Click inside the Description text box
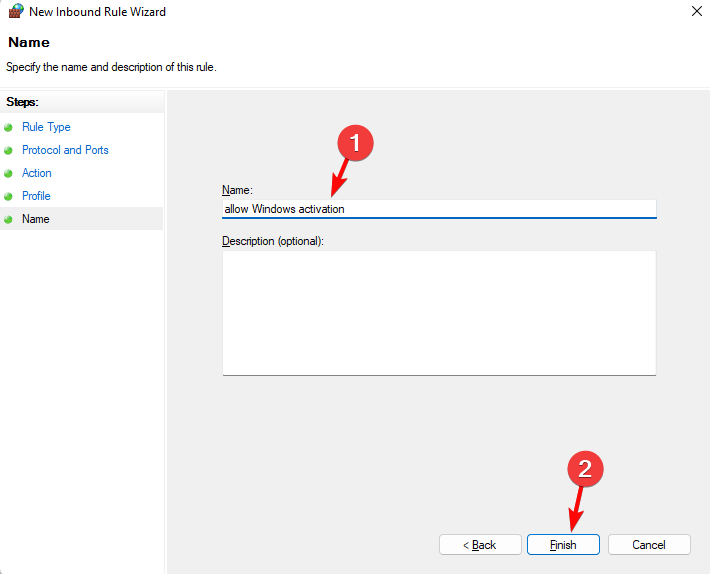This screenshot has width=710, height=574. point(438,312)
